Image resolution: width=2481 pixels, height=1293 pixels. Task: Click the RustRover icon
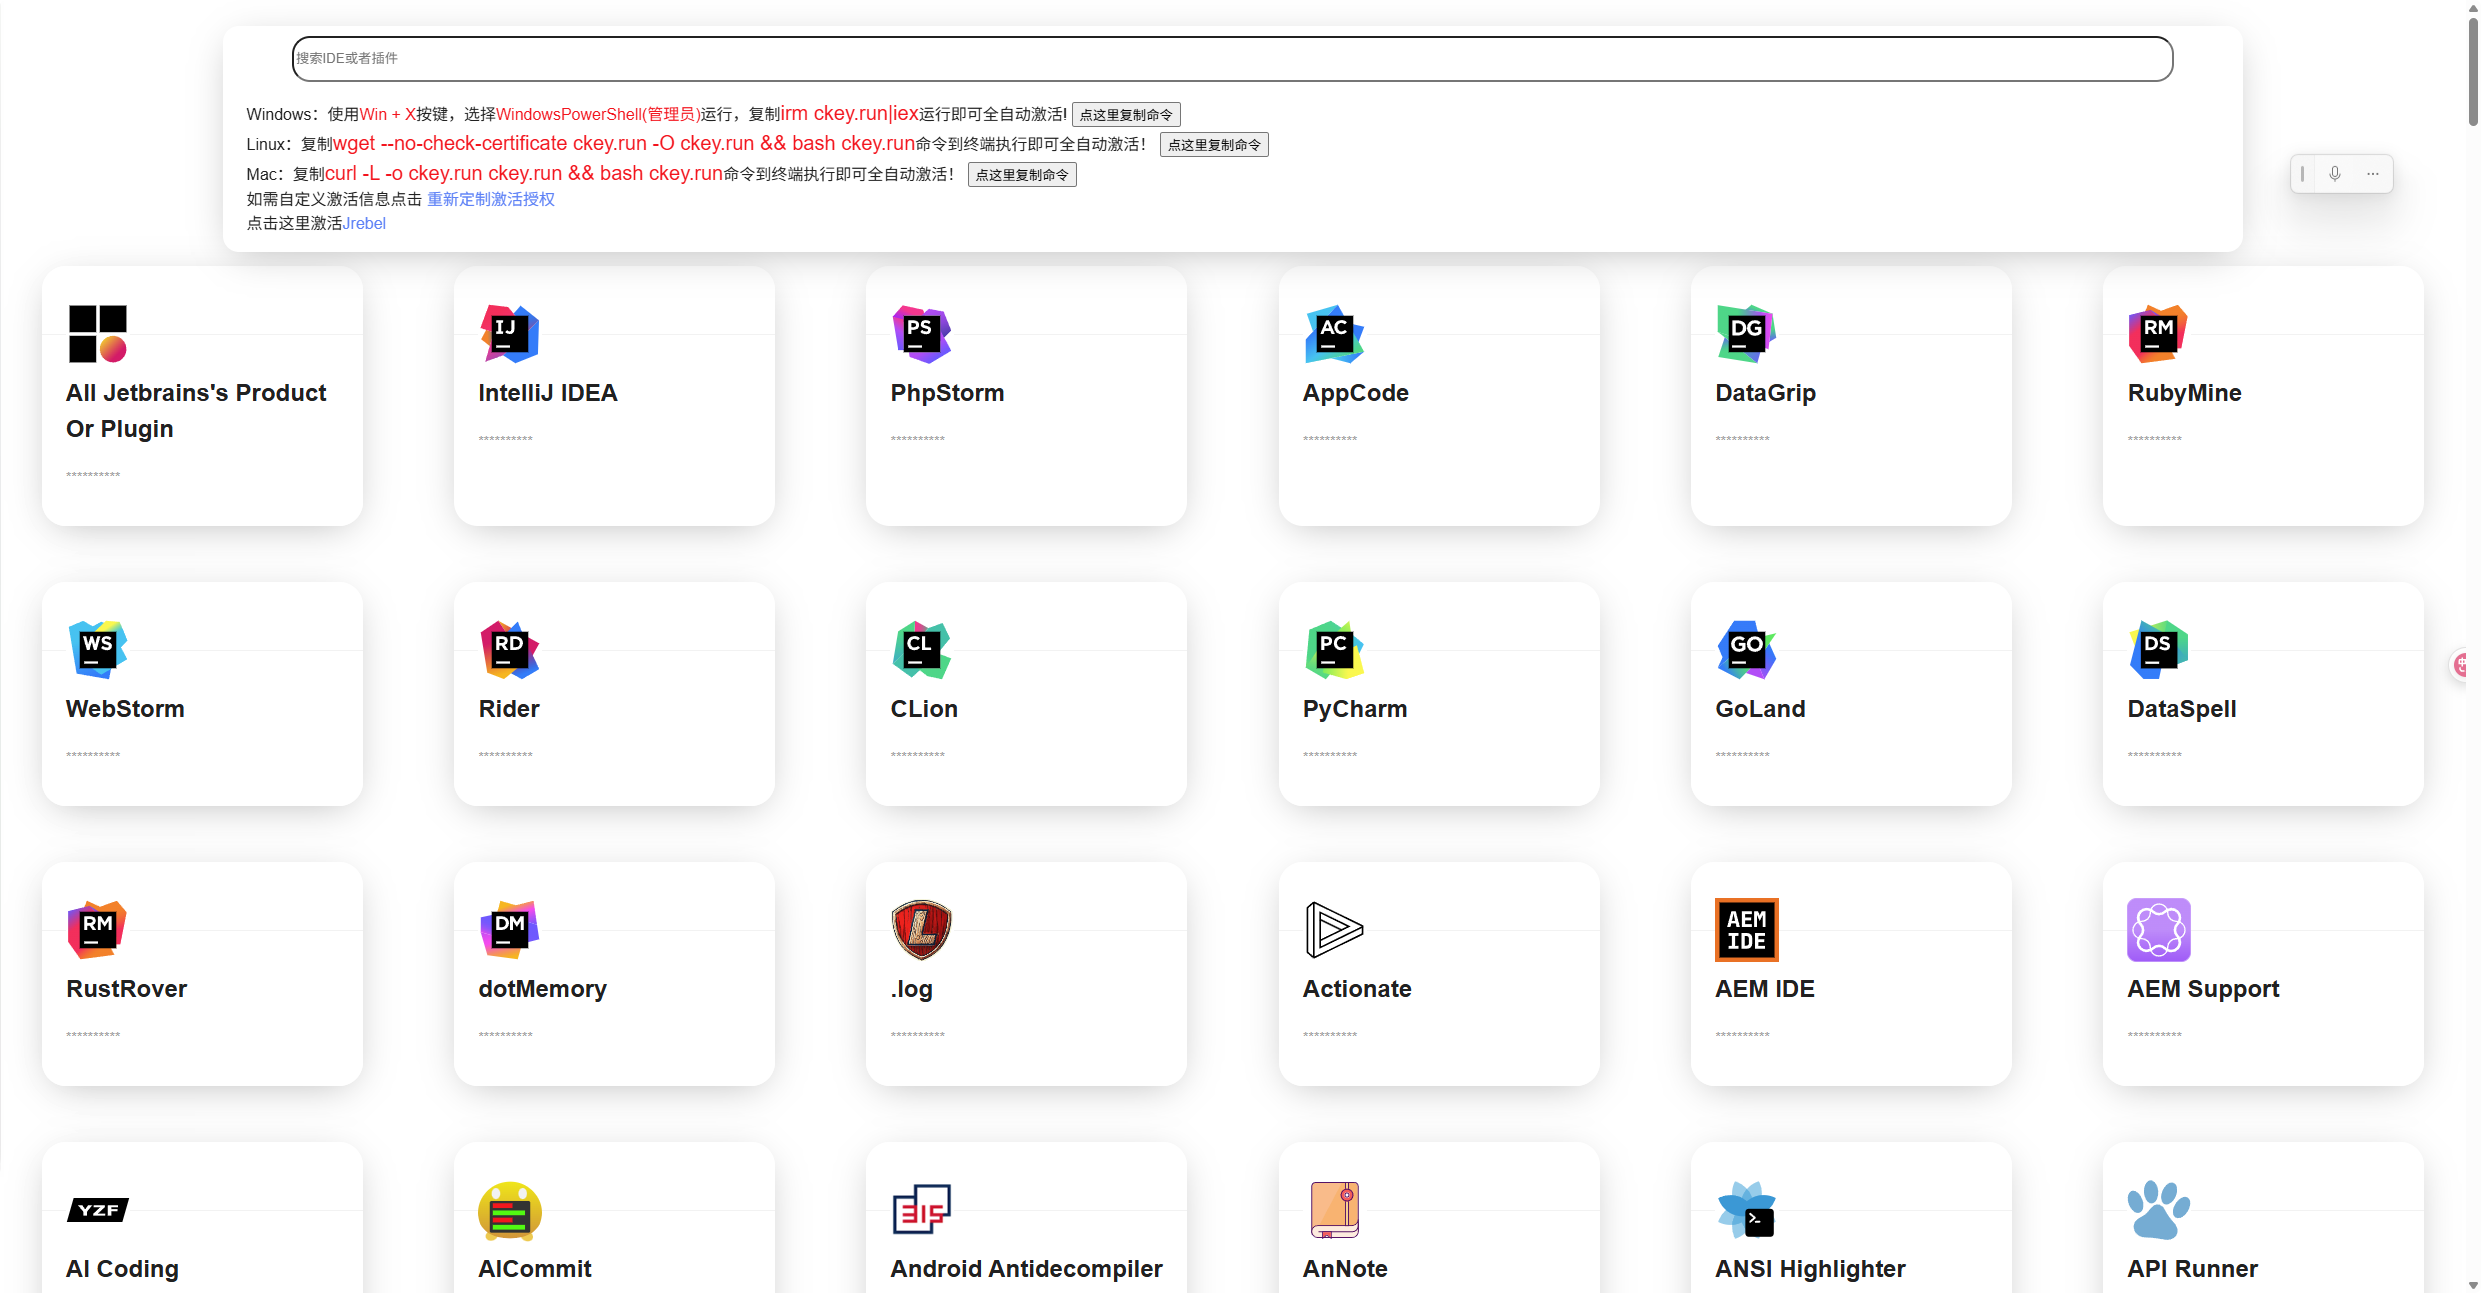click(x=98, y=930)
